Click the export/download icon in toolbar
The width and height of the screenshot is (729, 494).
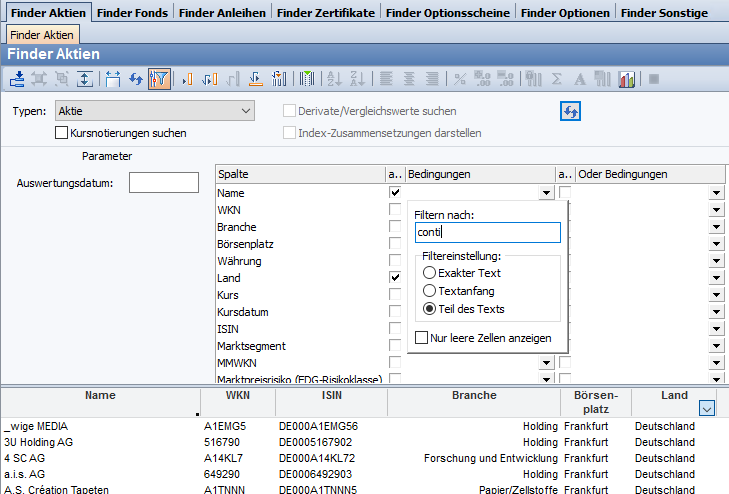18,79
